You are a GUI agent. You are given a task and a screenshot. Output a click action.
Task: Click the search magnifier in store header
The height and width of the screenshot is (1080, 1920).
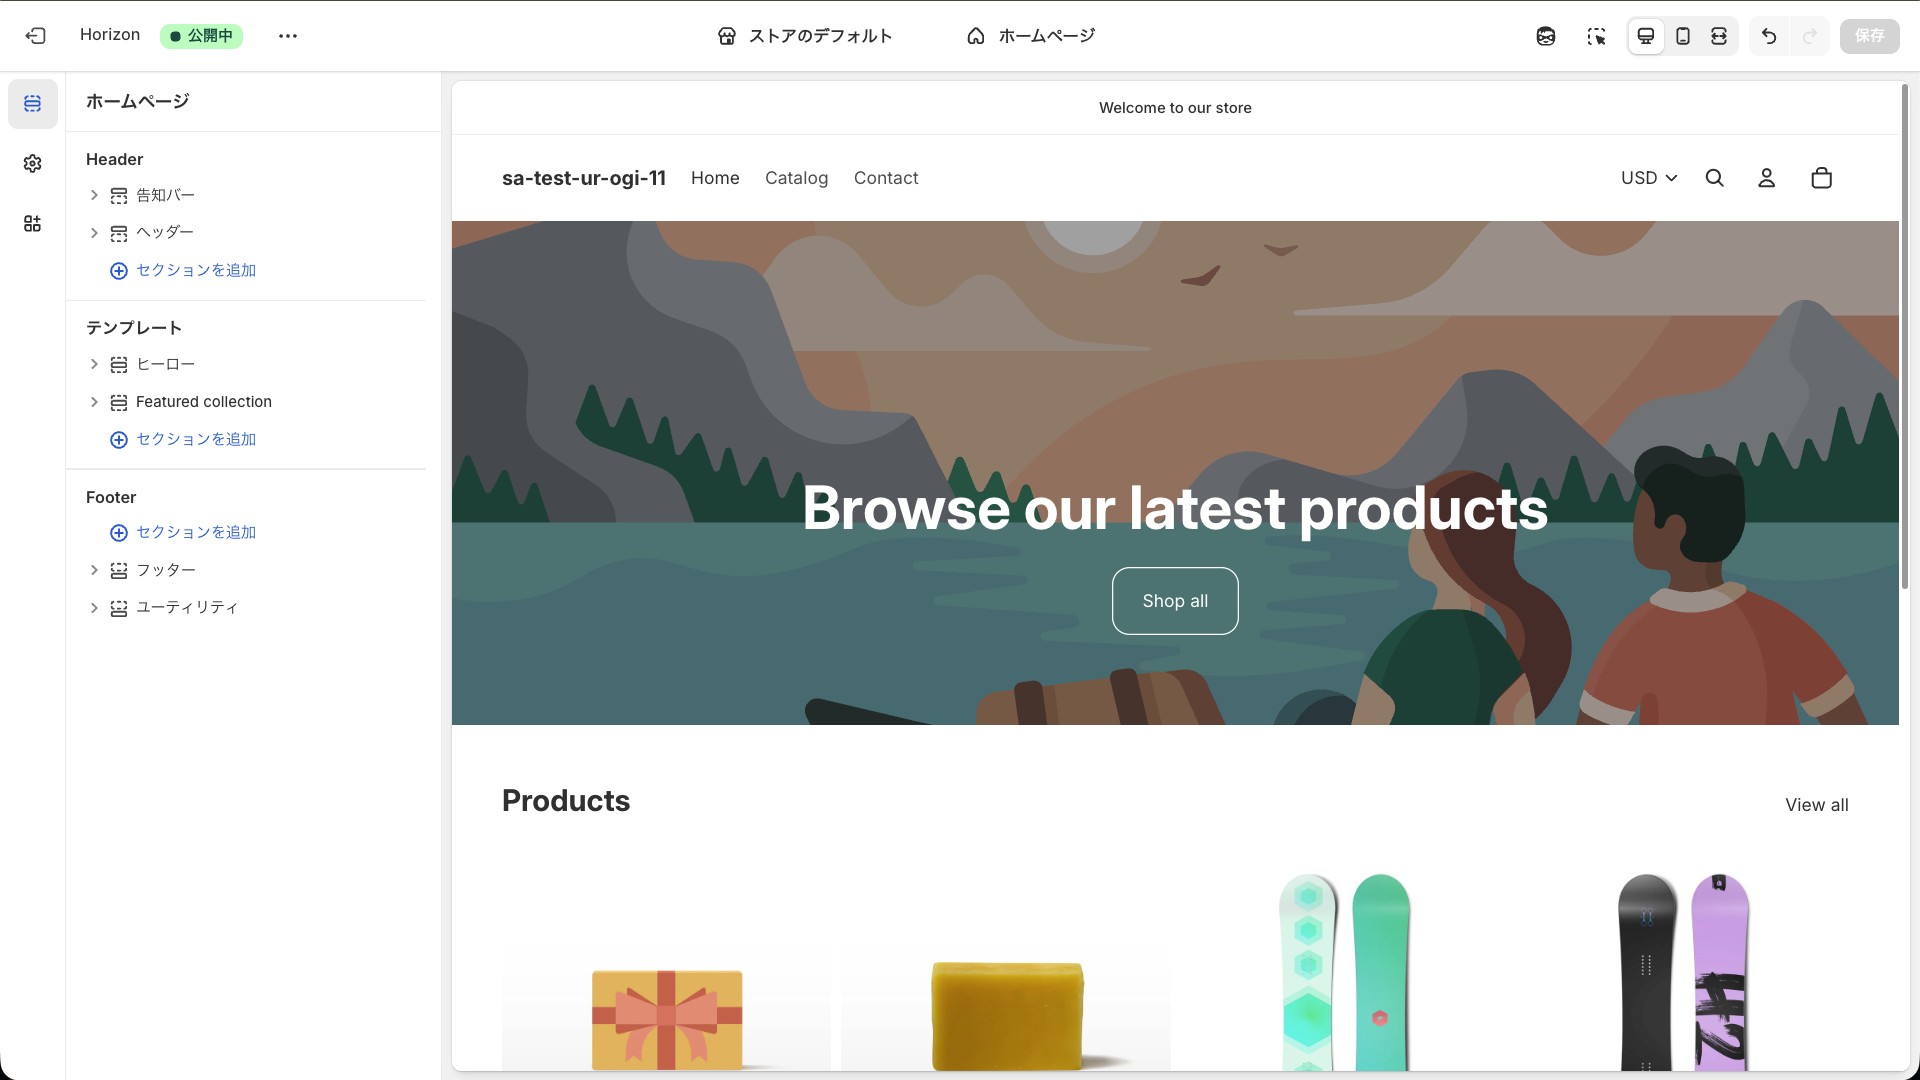click(1715, 178)
